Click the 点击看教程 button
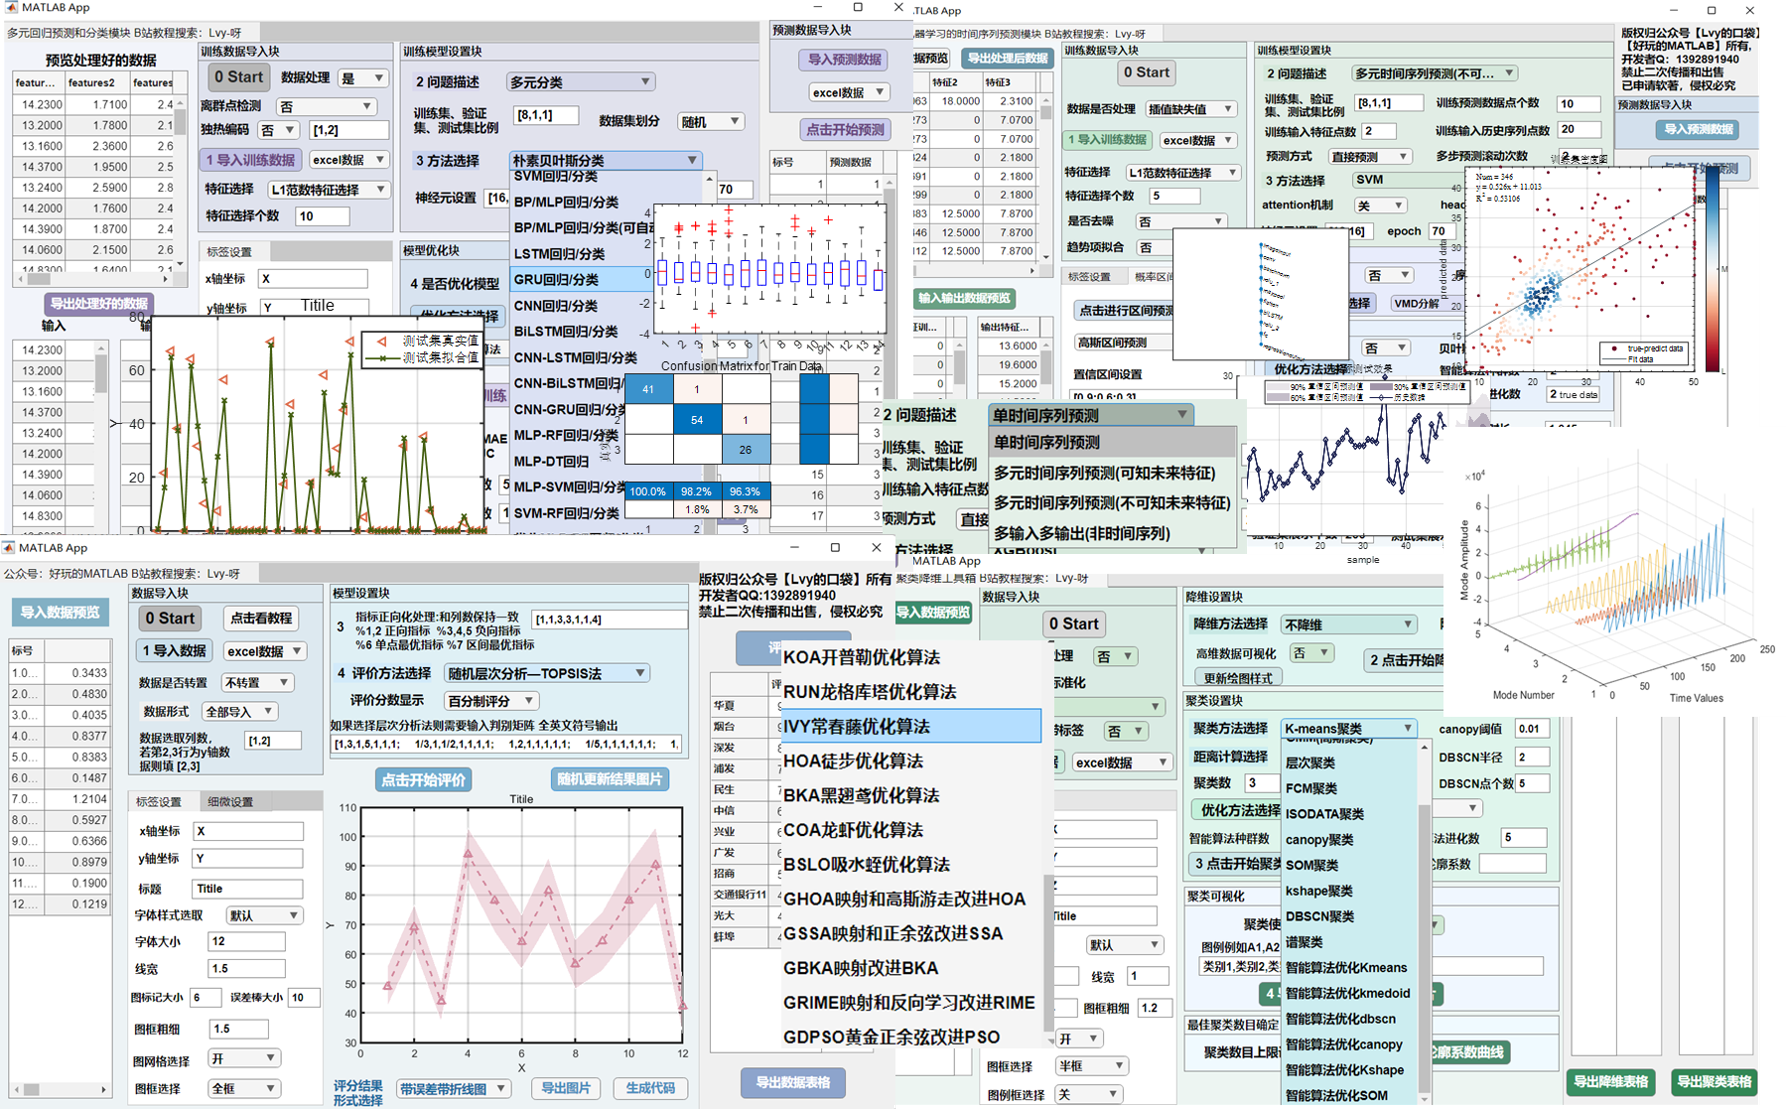Screen dimensions: 1786x1109 pos(262,619)
